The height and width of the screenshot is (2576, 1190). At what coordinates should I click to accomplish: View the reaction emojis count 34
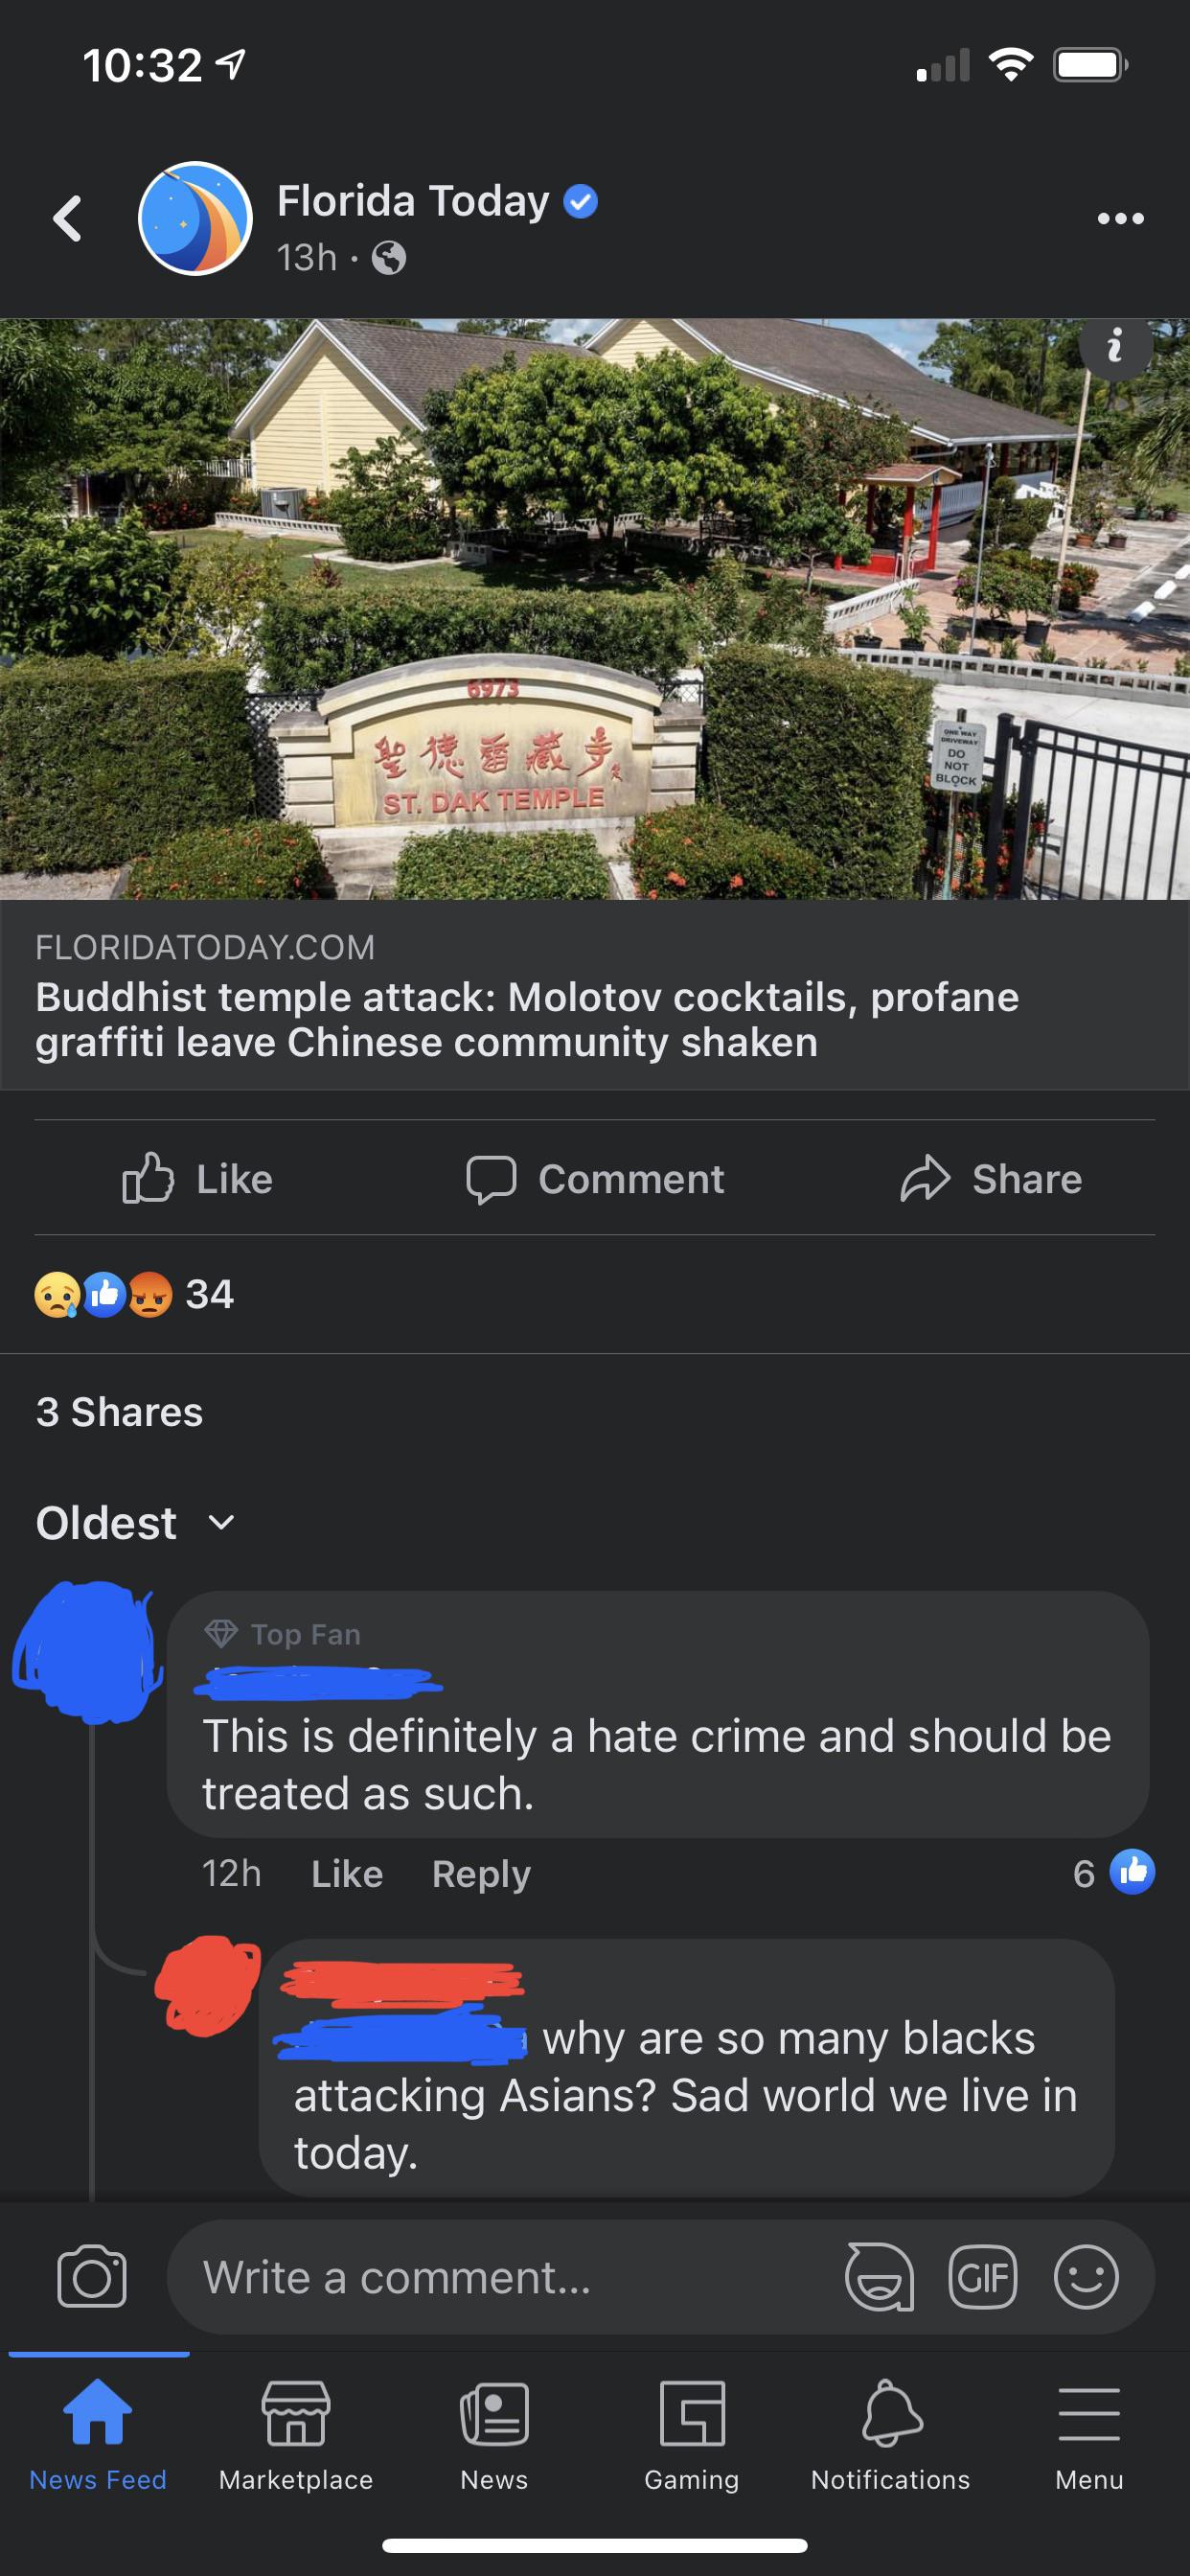134,1294
